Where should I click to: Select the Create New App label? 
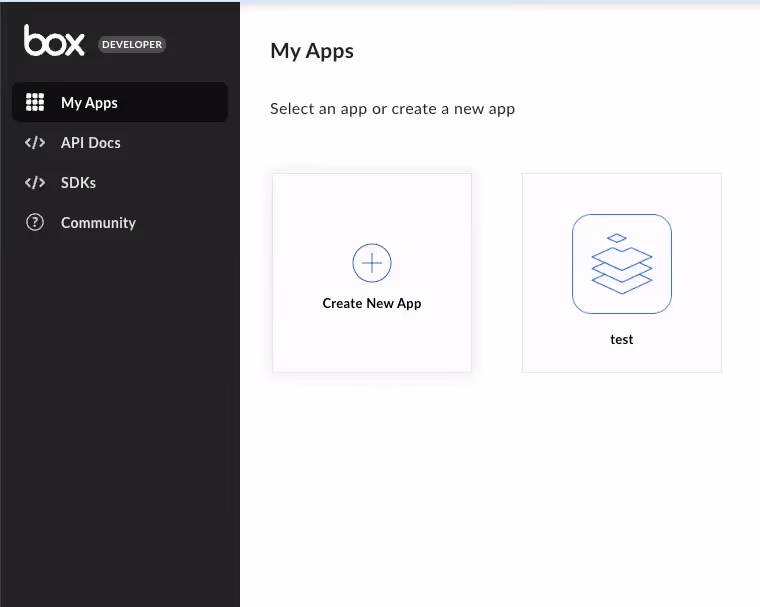372,304
